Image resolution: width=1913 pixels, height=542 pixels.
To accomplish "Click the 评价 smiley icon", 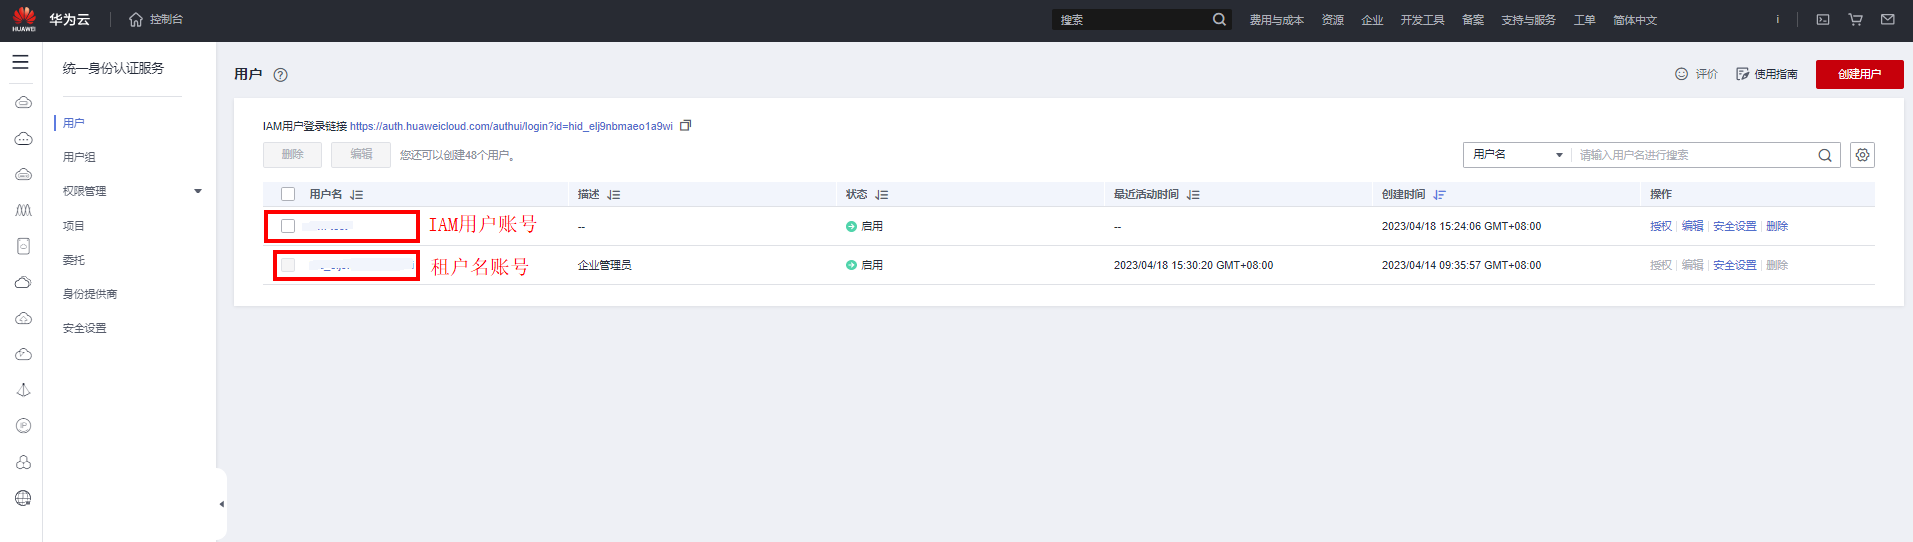I will coord(1681,74).
